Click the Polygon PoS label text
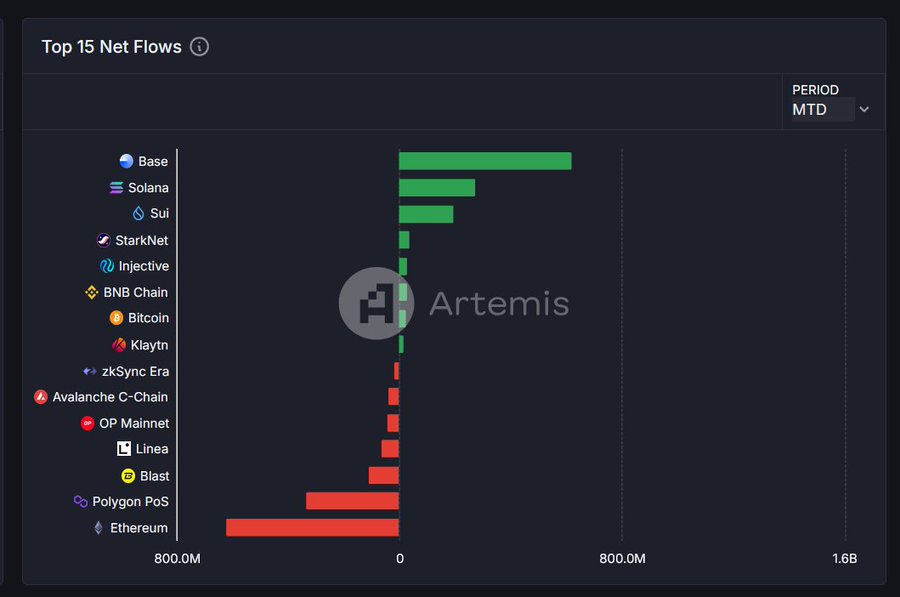The image size is (900, 597). point(130,501)
